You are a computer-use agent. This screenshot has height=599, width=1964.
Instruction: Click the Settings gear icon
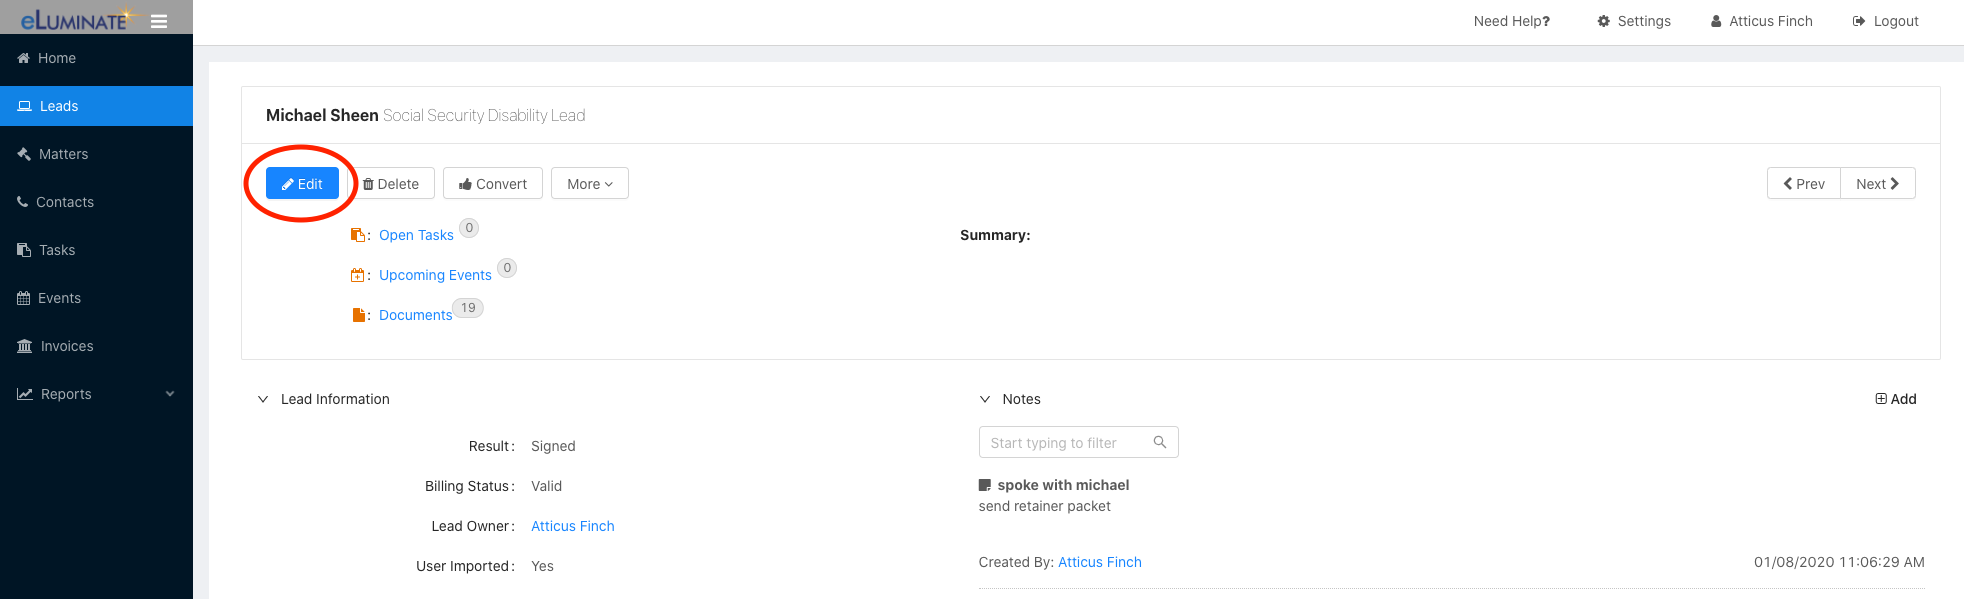click(x=1604, y=21)
